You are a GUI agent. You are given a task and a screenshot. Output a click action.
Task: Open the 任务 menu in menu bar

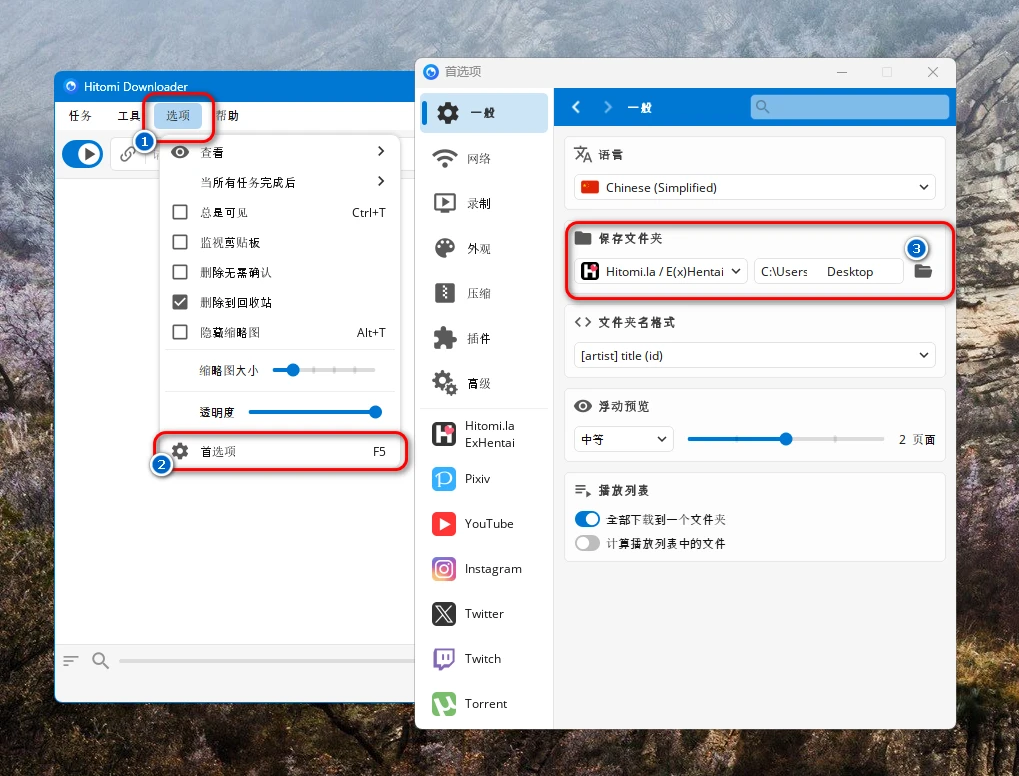(x=80, y=116)
